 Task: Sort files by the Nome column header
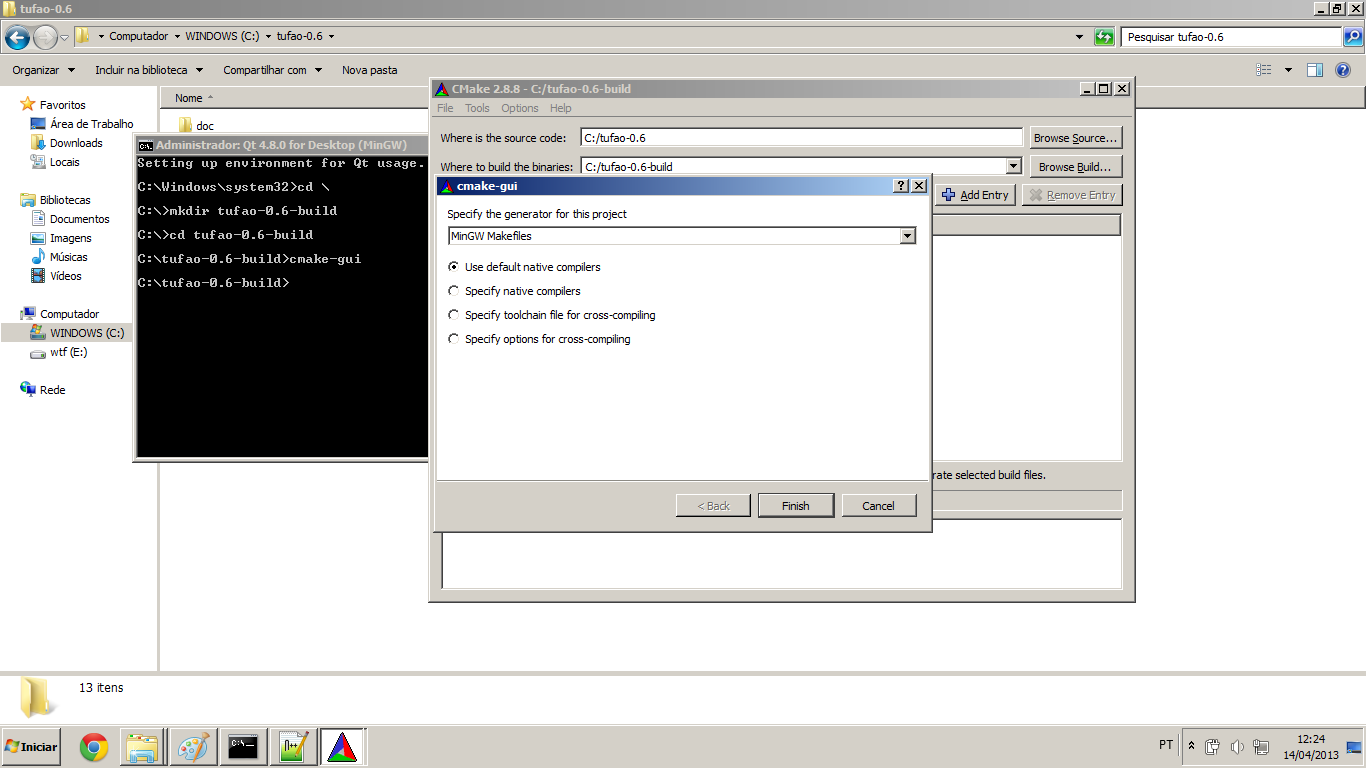(189, 98)
